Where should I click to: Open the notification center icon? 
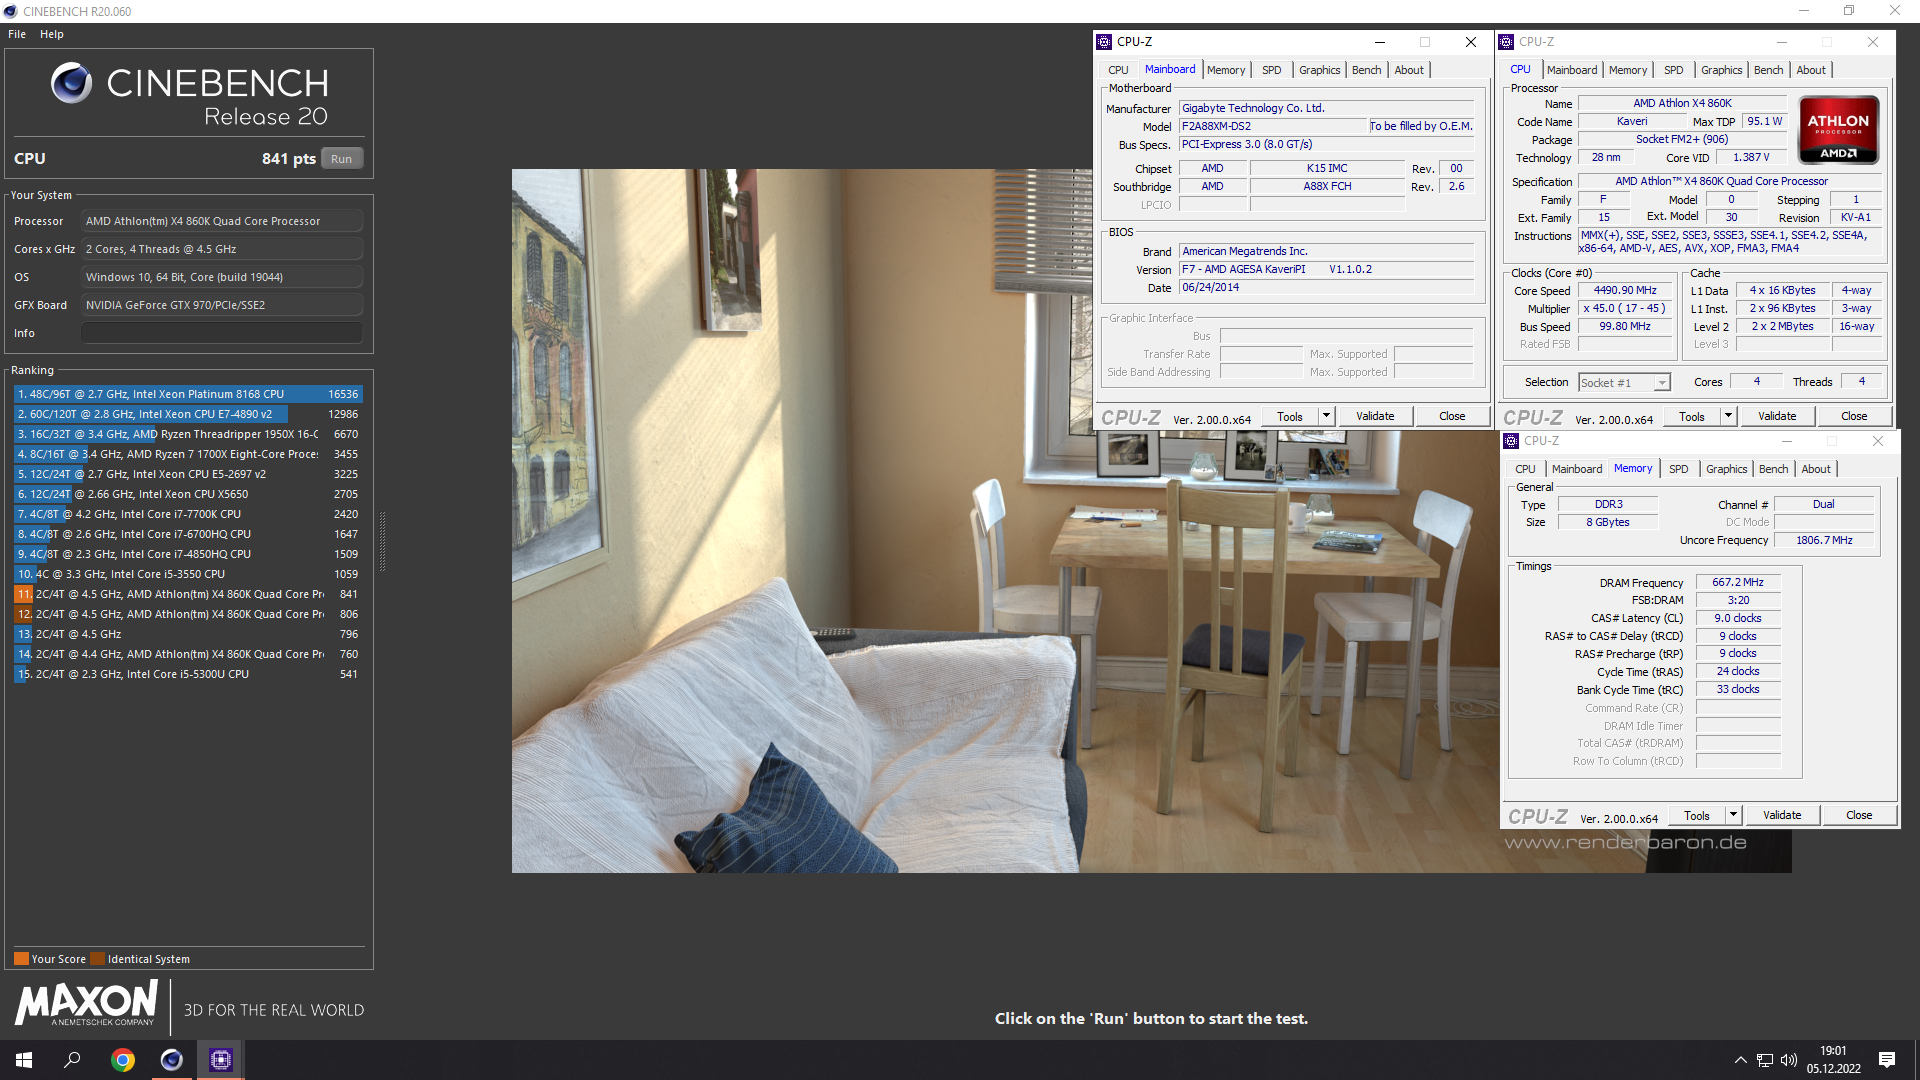tap(1887, 1060)
